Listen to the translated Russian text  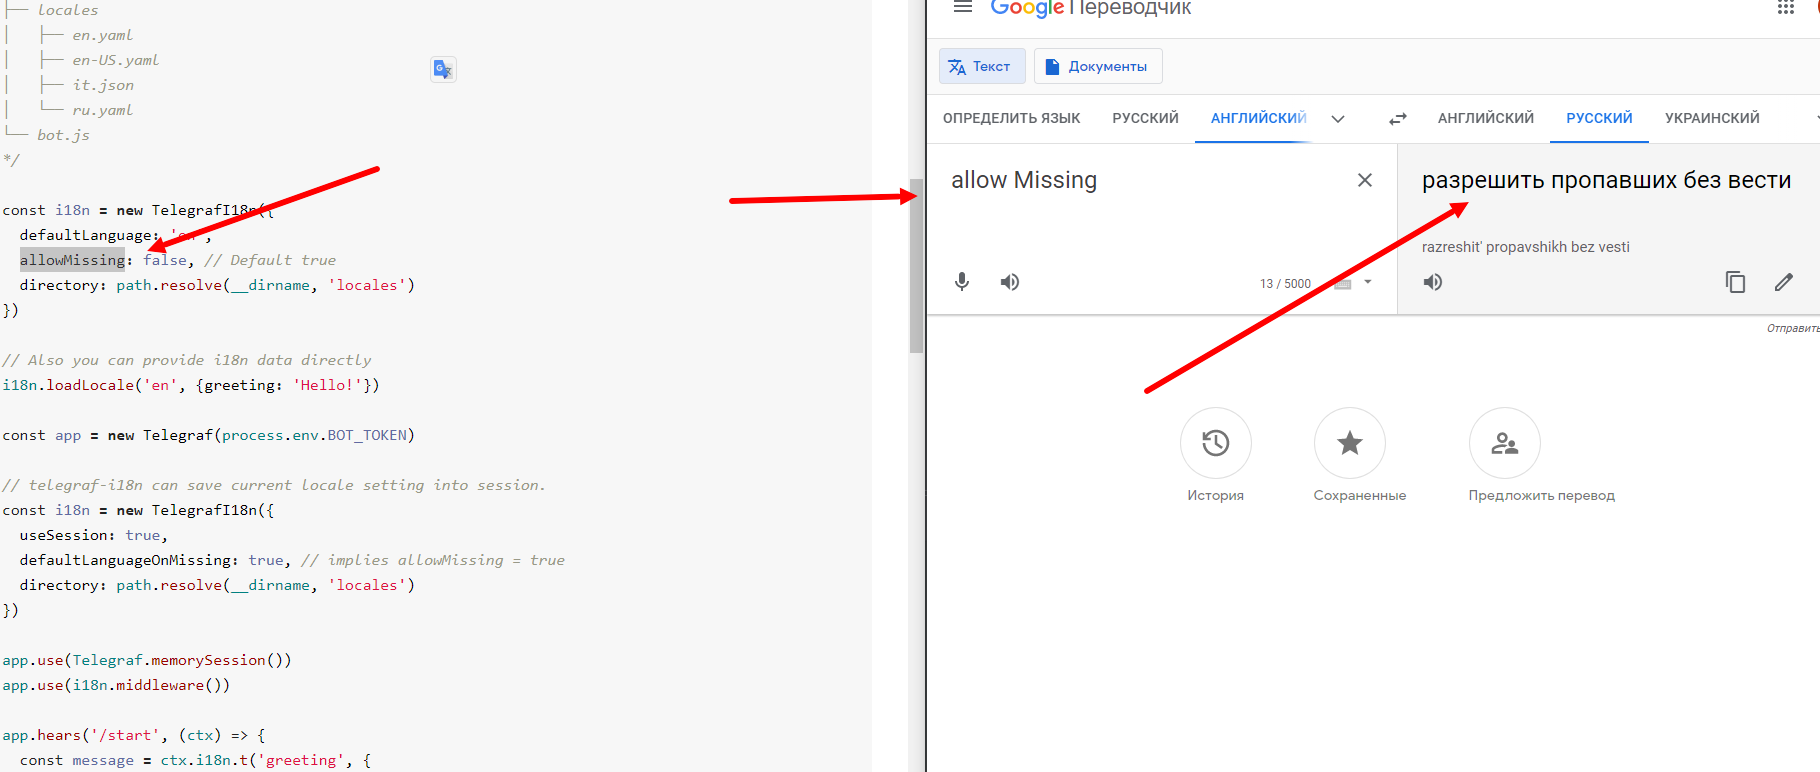tap(1433, 282)
